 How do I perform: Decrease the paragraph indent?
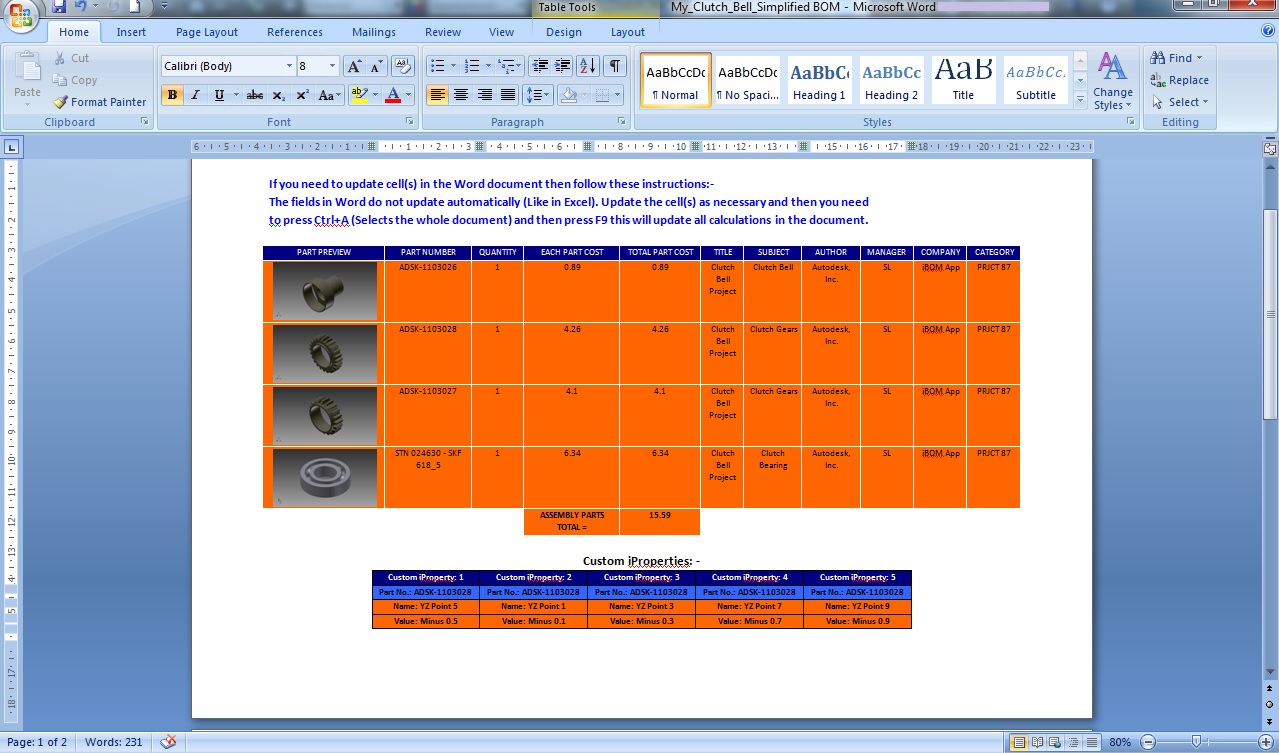(x=540, y=66)
